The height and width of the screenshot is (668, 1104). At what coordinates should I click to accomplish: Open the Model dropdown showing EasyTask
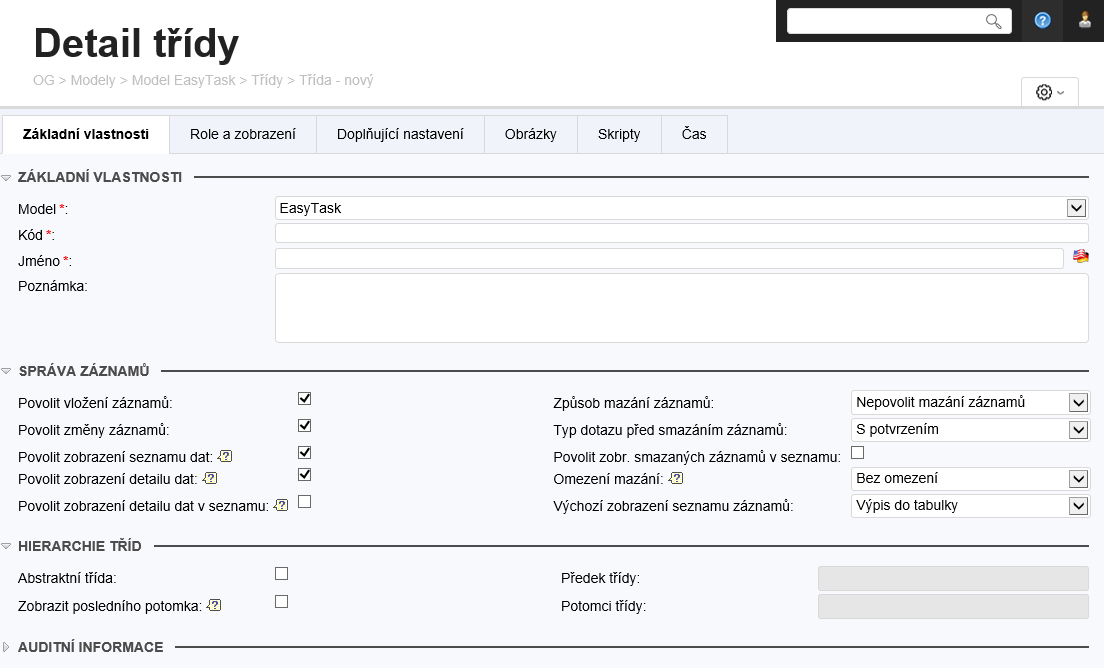(x=1076, y=208)
